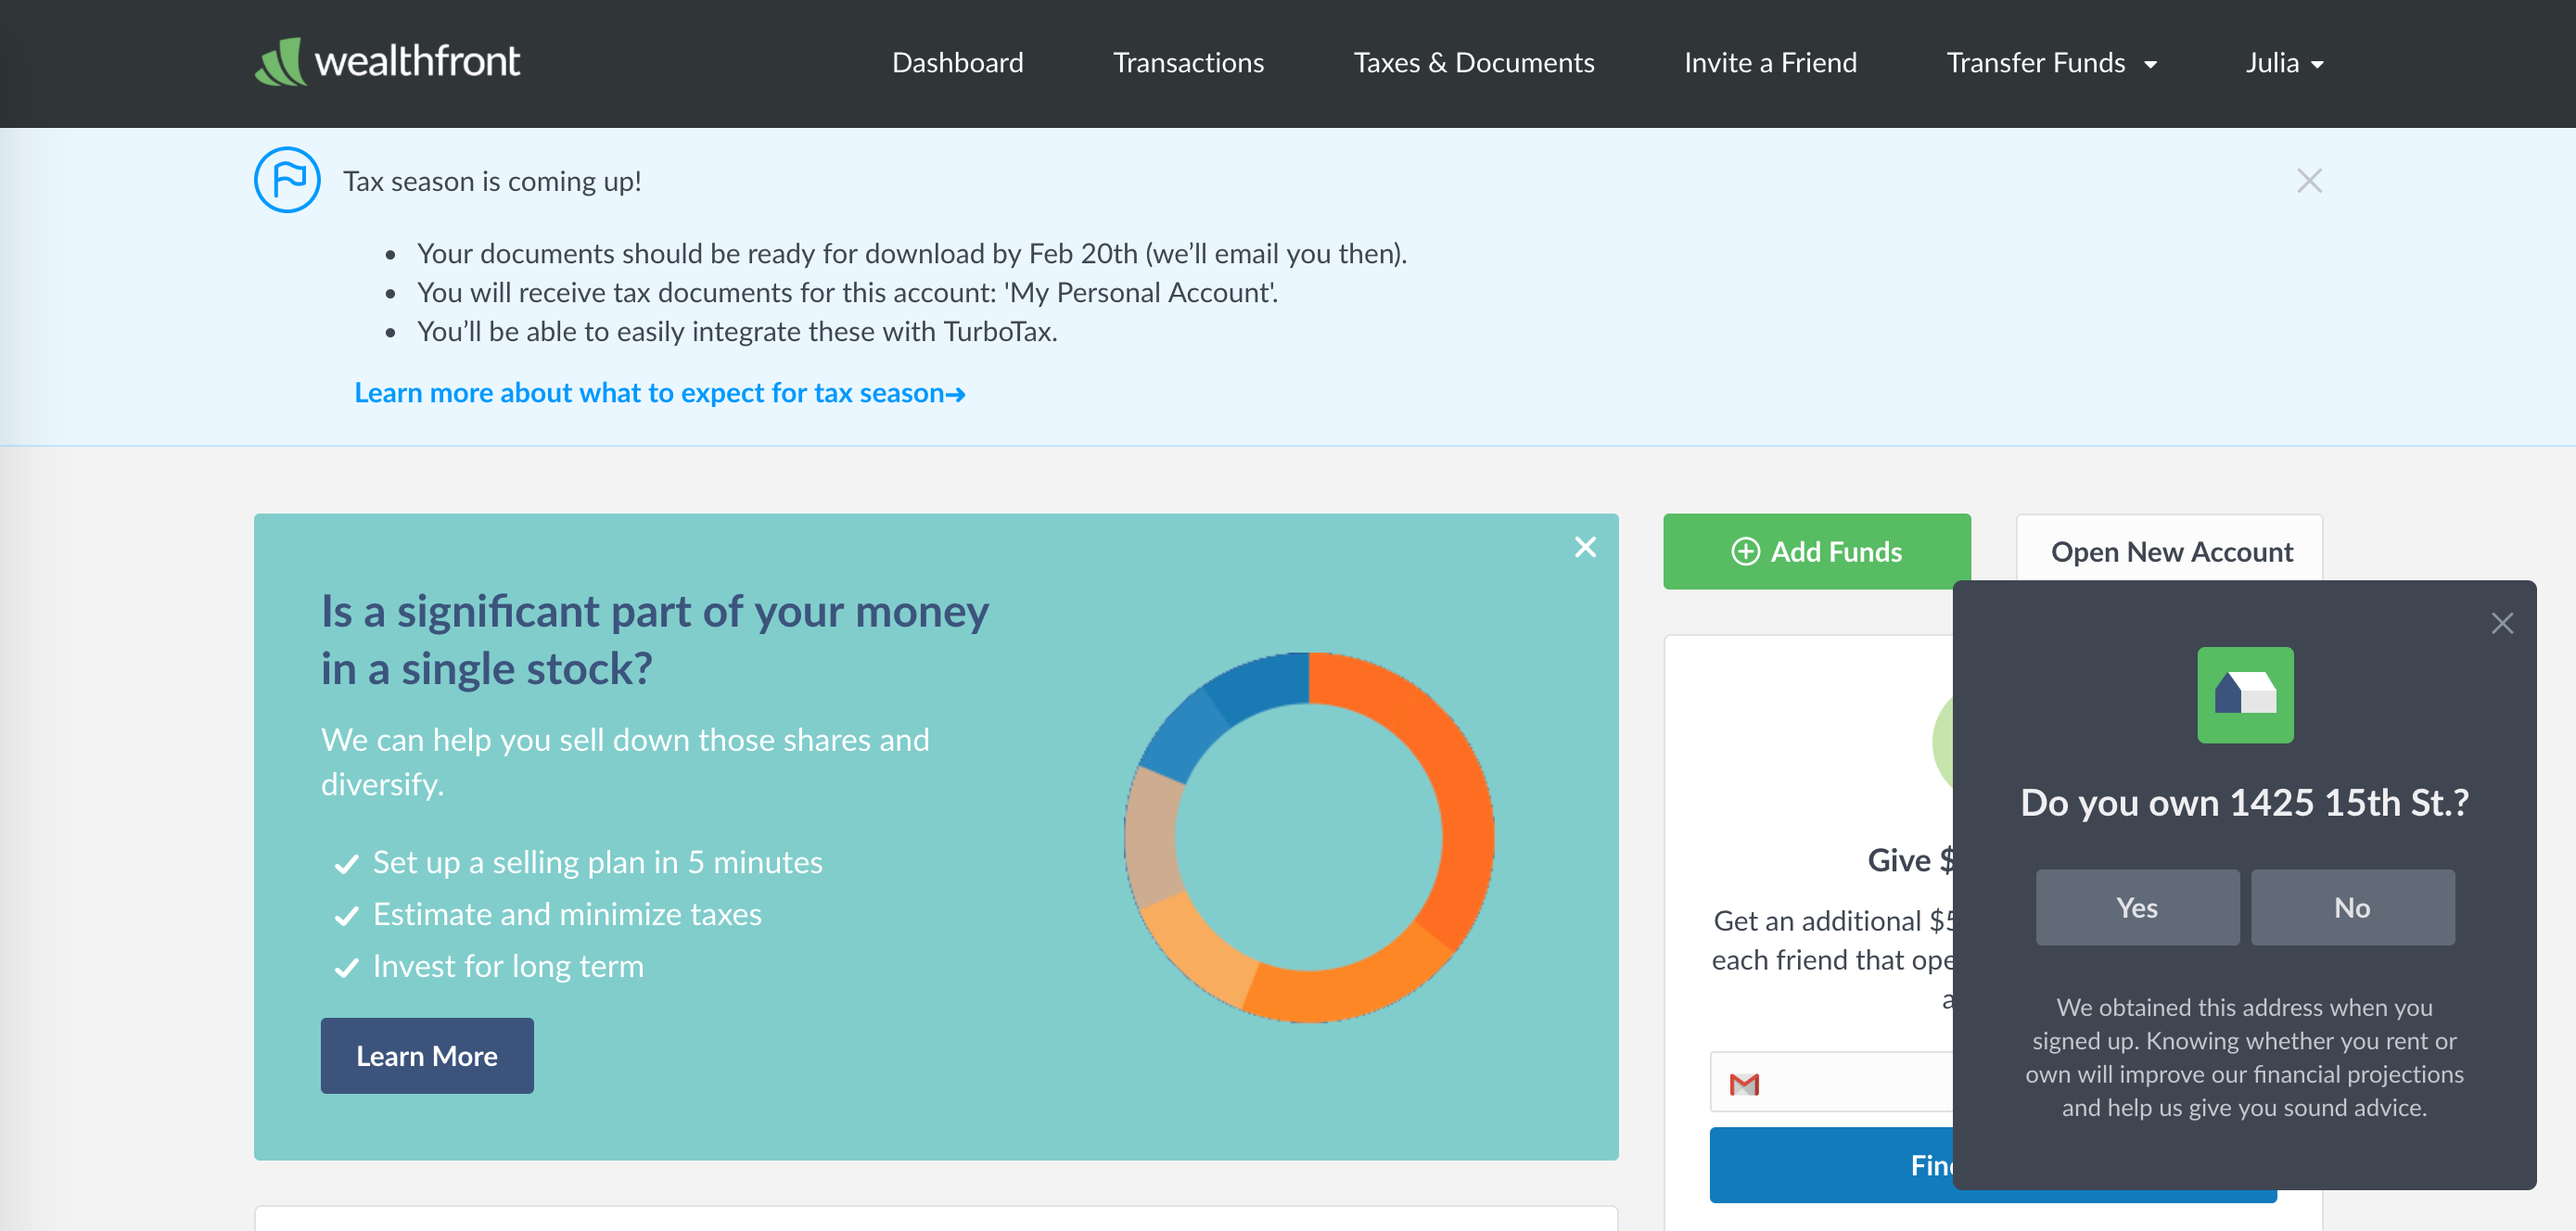Go to the Dashboard page
This screenshot has height=1231, width=2576.
[957, 63]
